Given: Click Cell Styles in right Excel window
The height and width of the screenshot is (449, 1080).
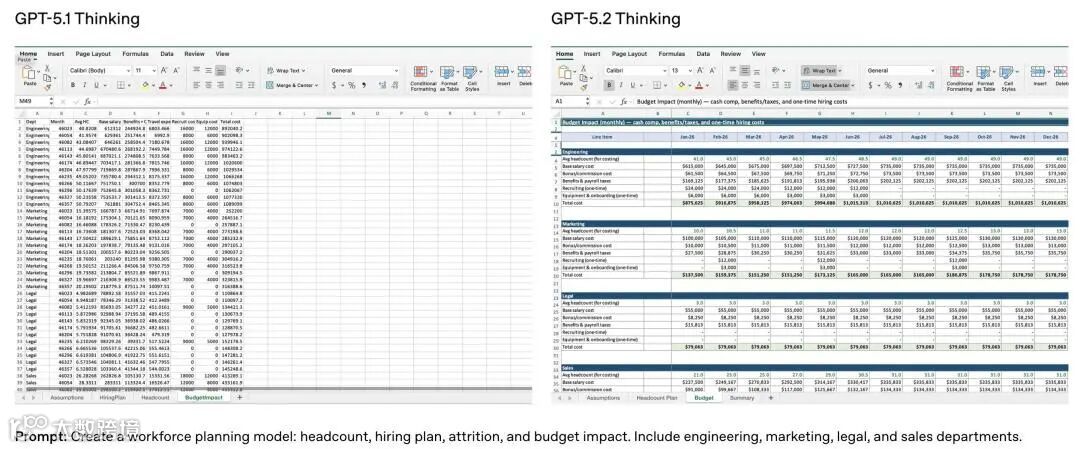Looking at the screenshot, I should tap(1008, 79).
